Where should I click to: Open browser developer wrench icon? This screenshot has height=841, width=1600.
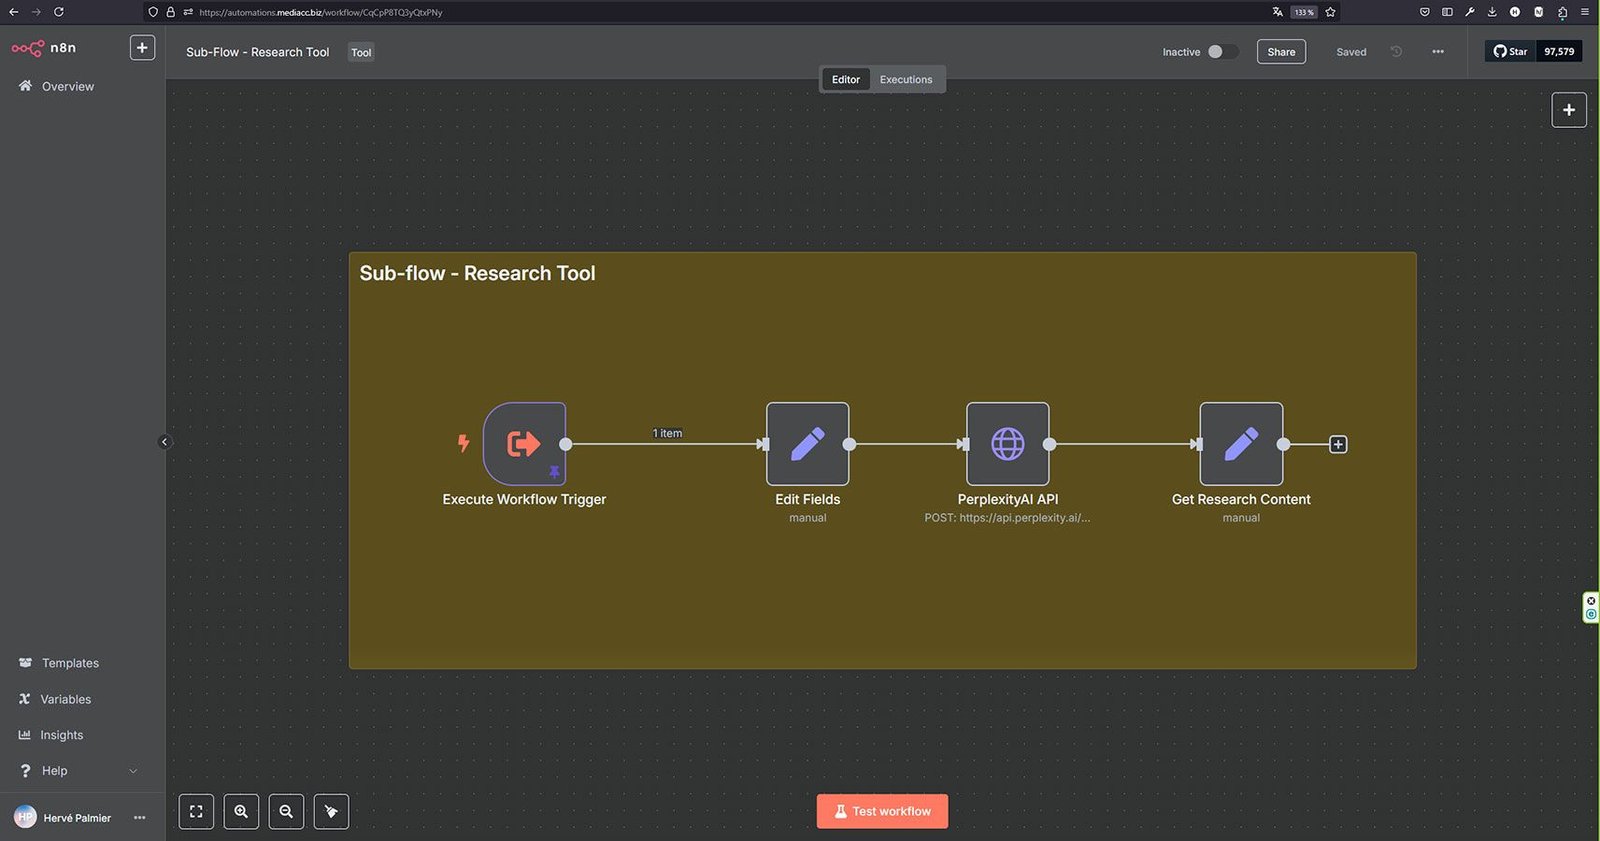click(1470, 12)
